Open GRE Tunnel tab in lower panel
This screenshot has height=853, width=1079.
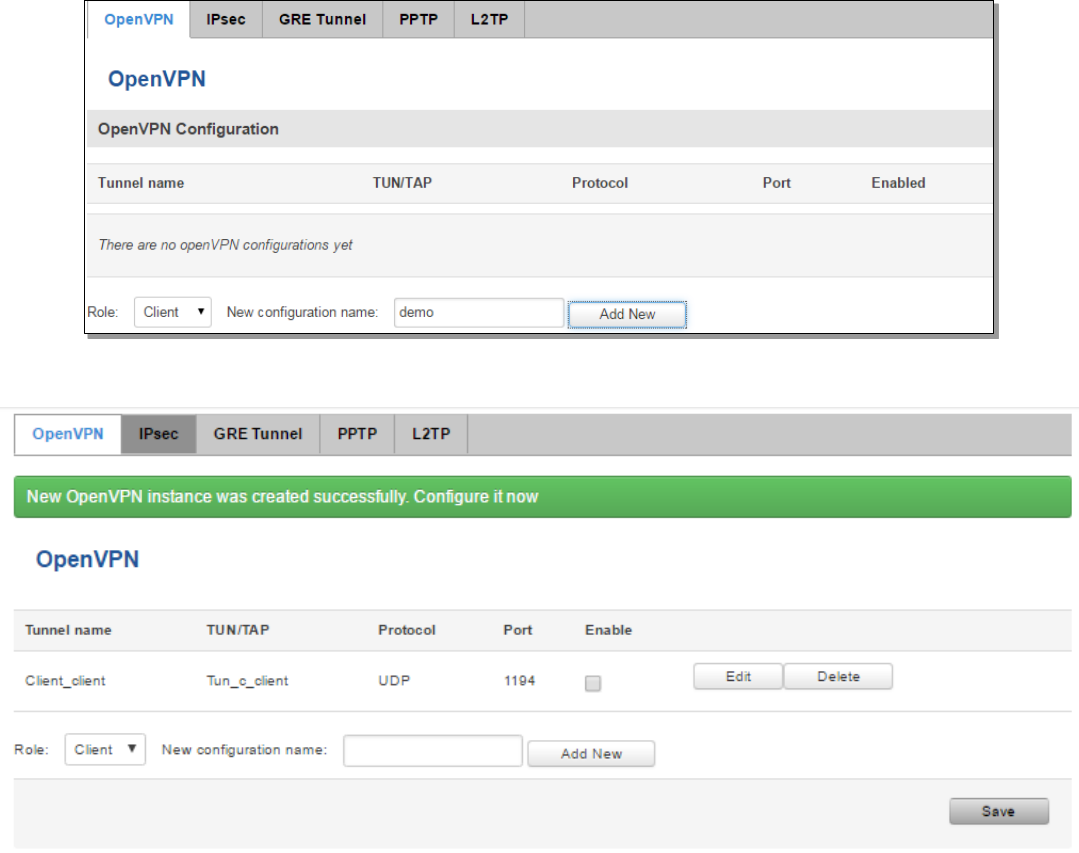pos(258,434)
